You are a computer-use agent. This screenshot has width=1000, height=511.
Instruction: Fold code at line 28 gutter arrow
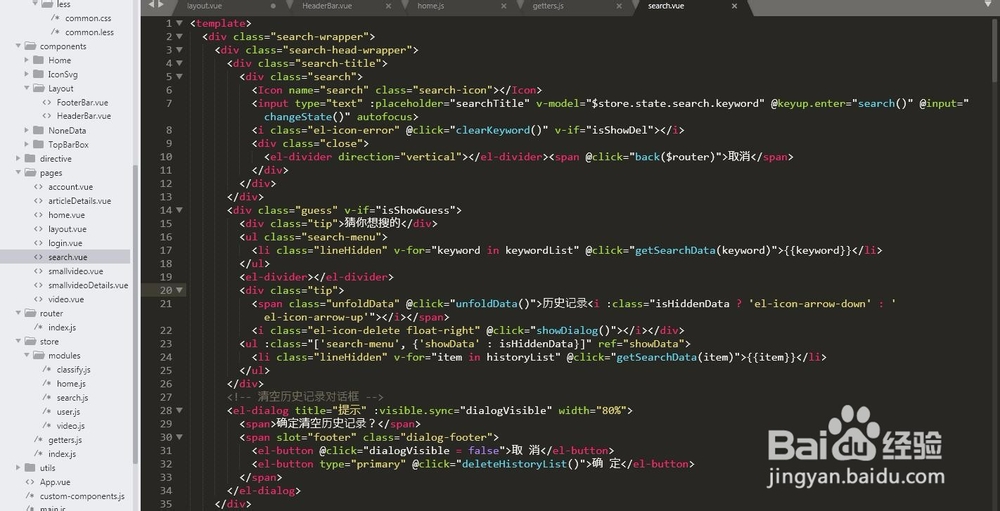pos(180,410)
